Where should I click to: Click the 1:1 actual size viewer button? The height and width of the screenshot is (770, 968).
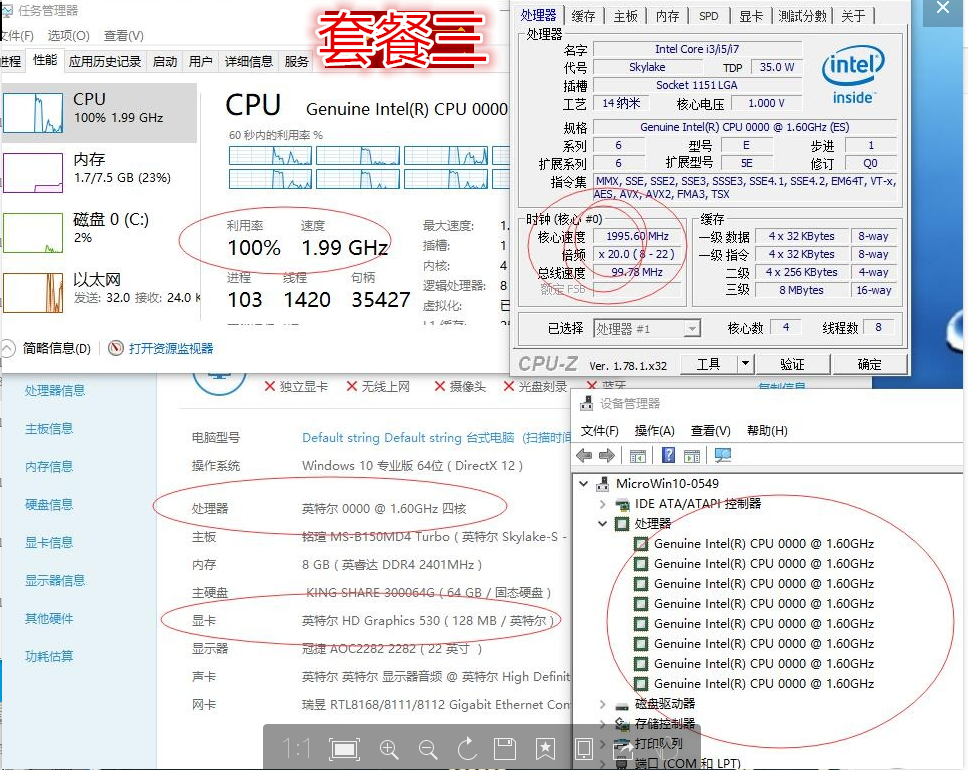(x=297, y=749)
